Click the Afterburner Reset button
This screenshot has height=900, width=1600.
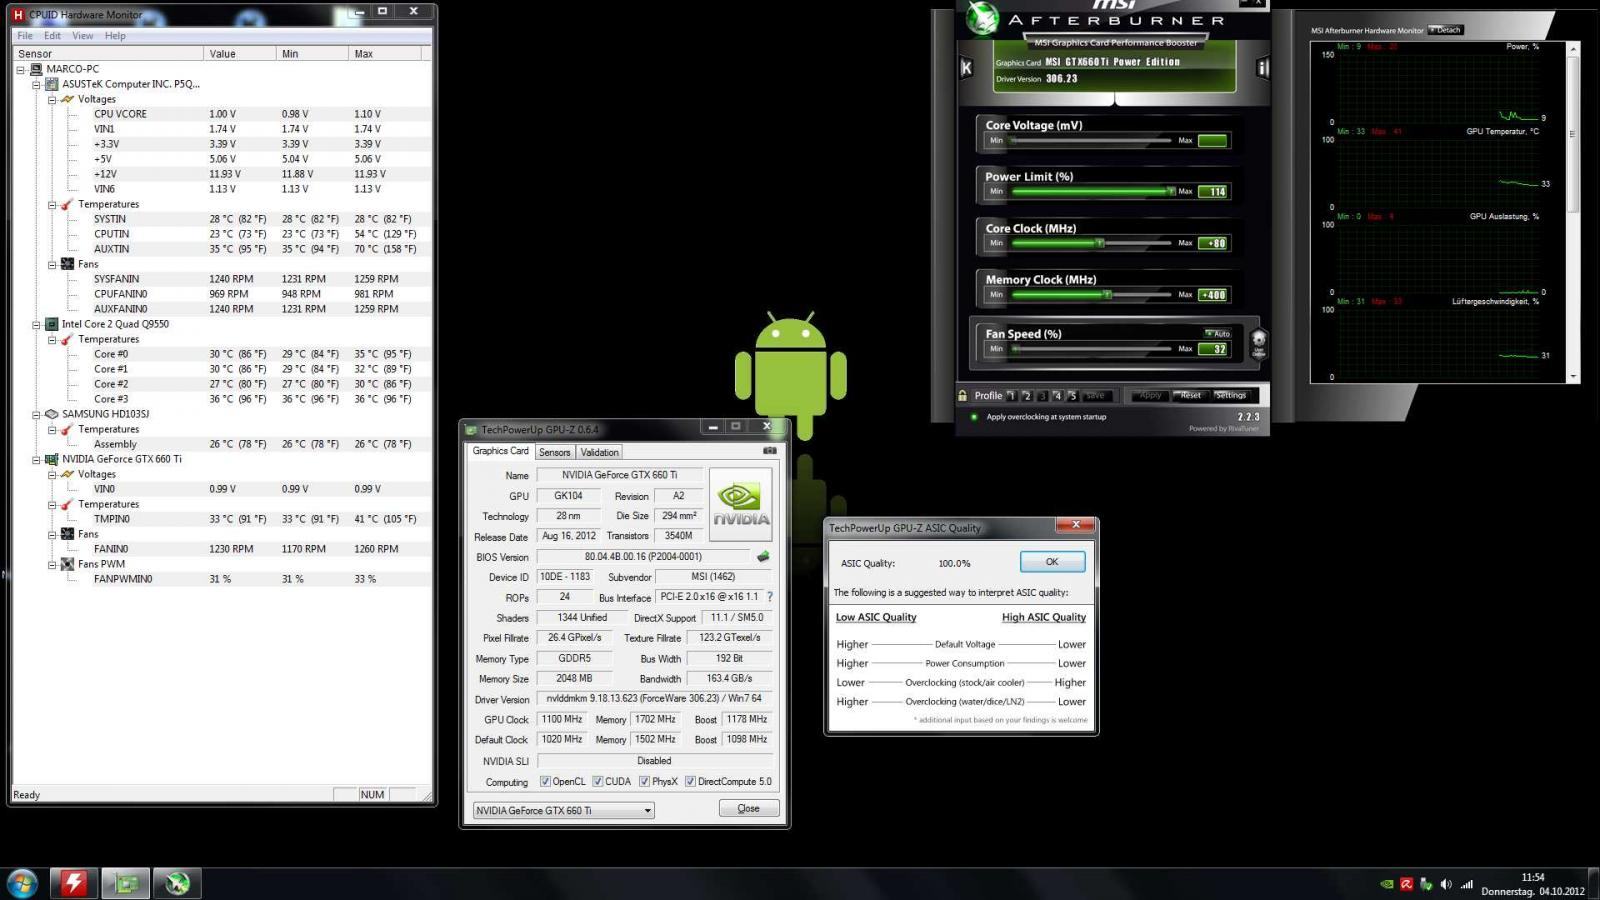click(x=1190, y=395)
